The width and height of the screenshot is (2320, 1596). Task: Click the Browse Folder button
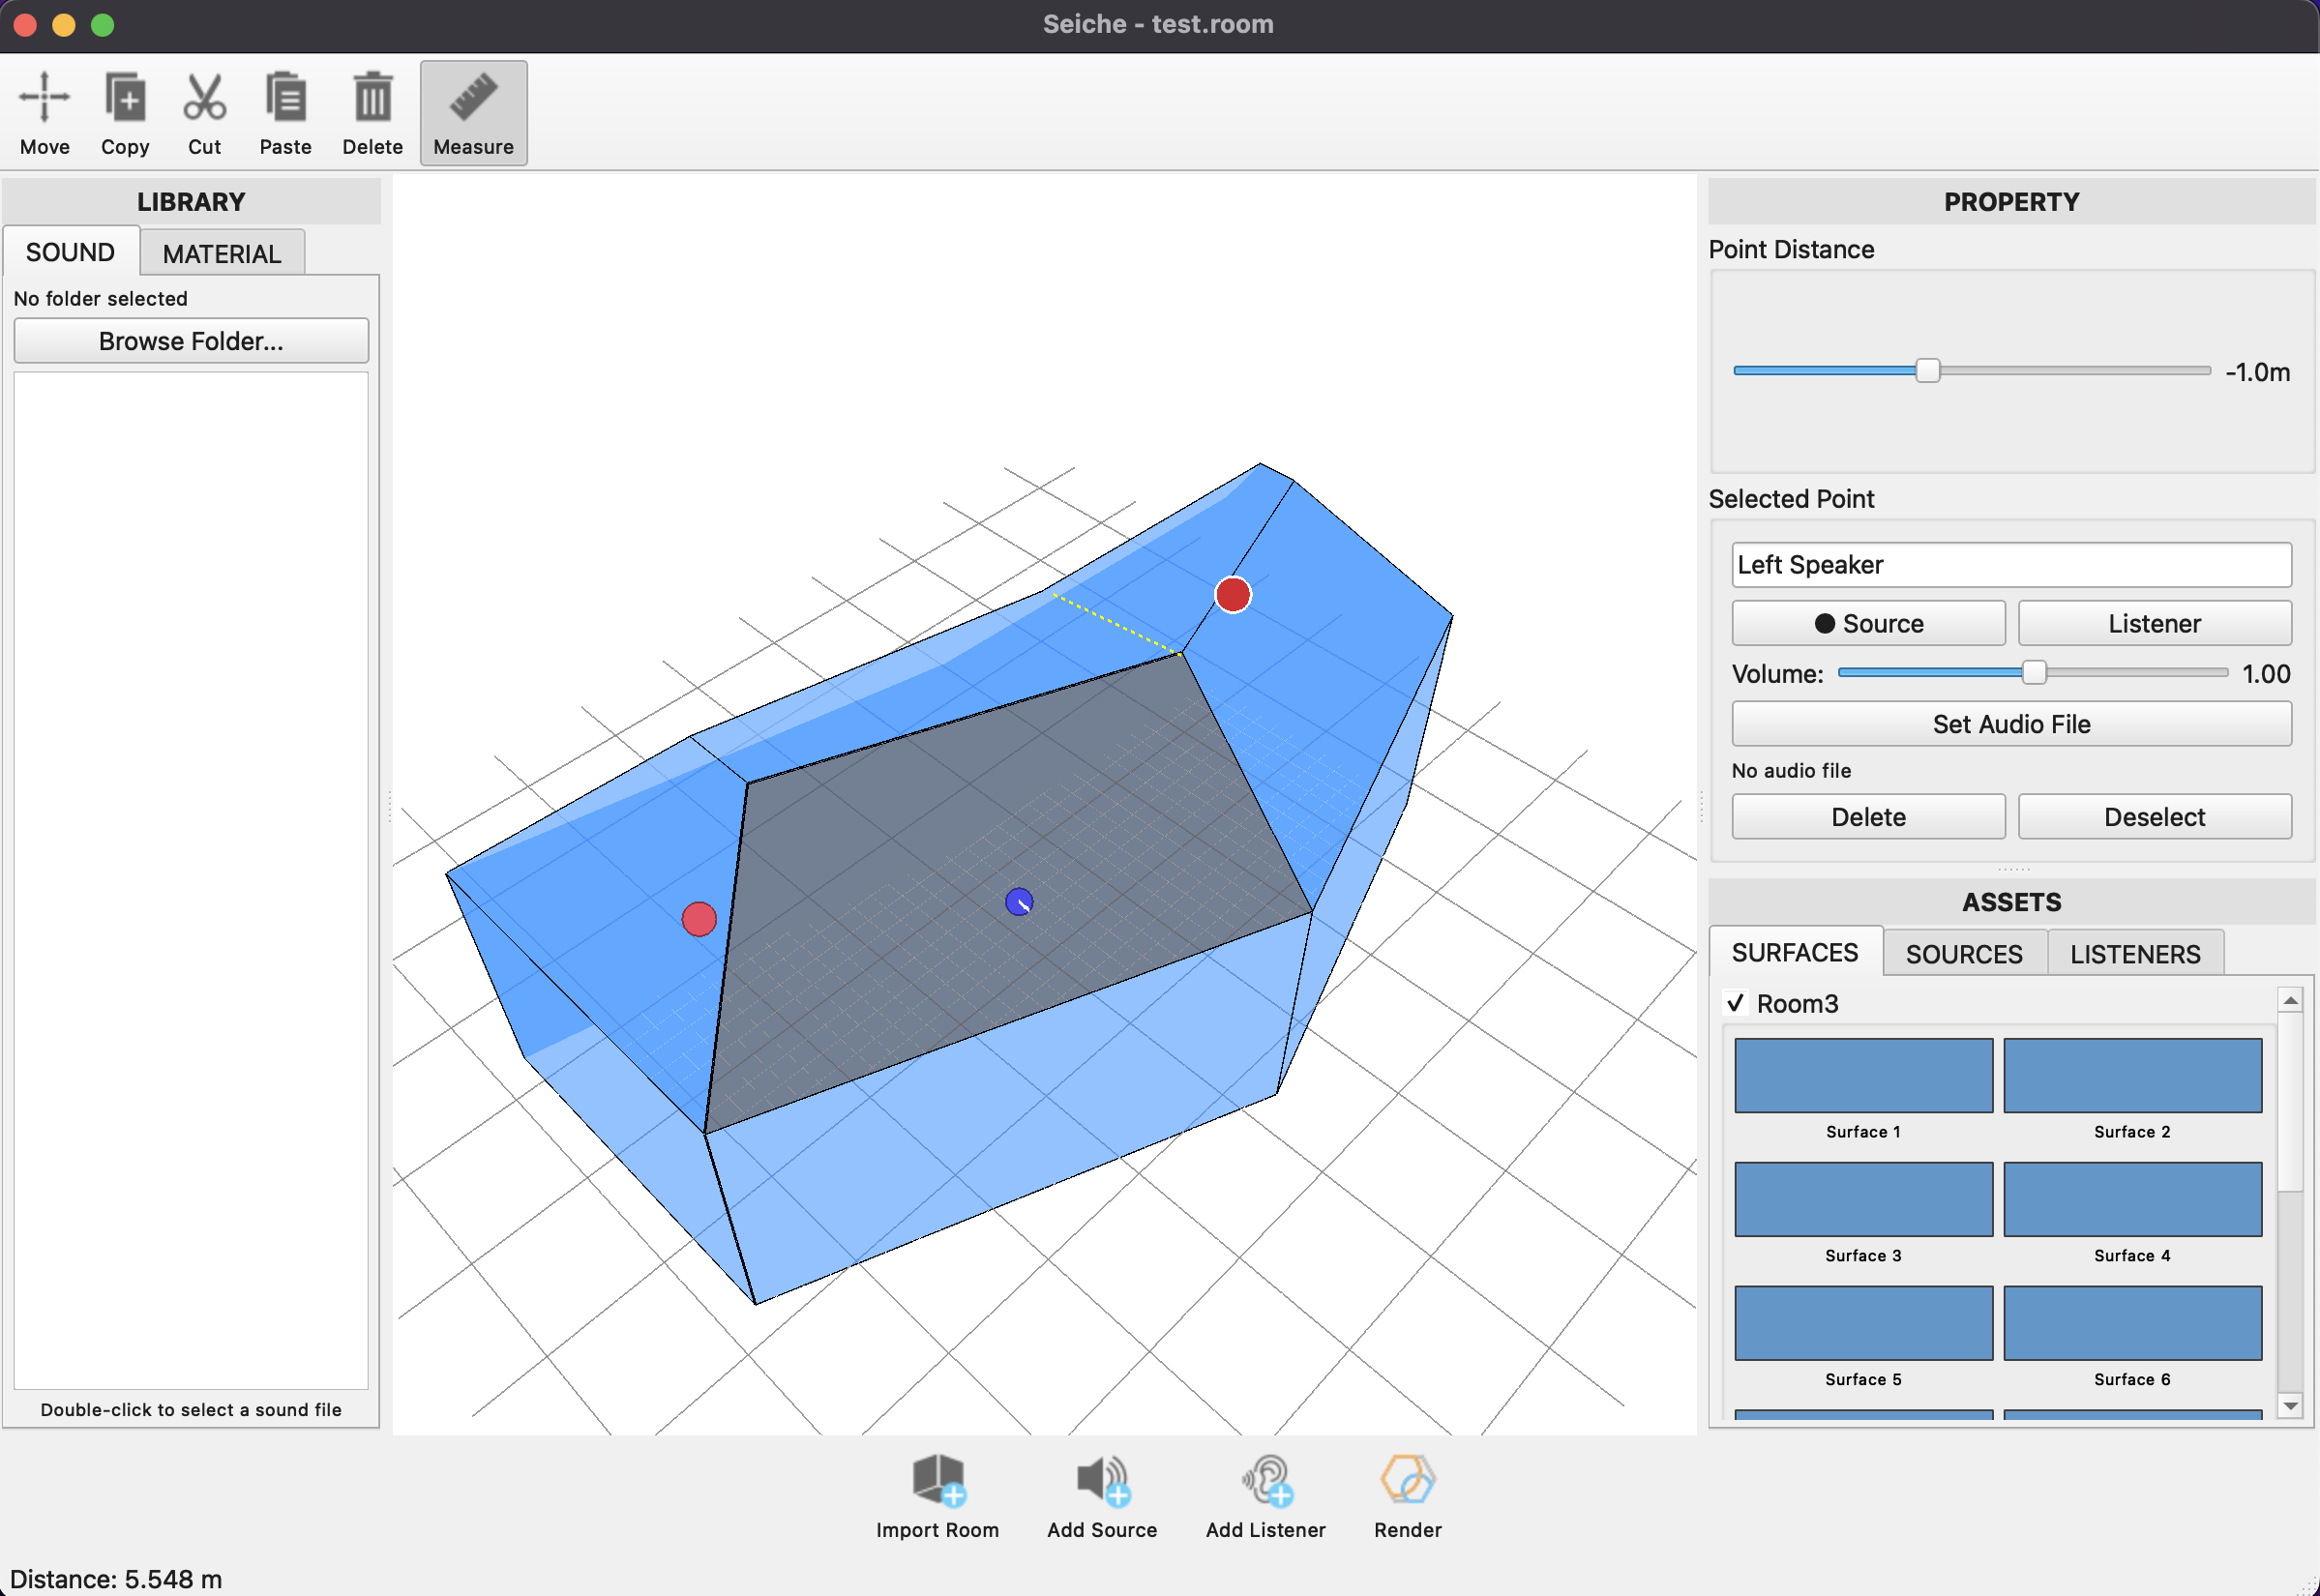click(191, 341)
